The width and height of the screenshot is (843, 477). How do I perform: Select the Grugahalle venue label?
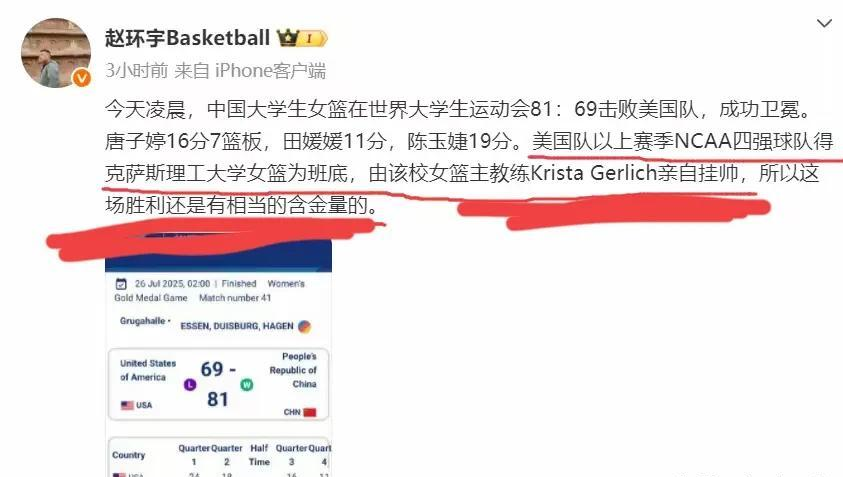(142, 321)
